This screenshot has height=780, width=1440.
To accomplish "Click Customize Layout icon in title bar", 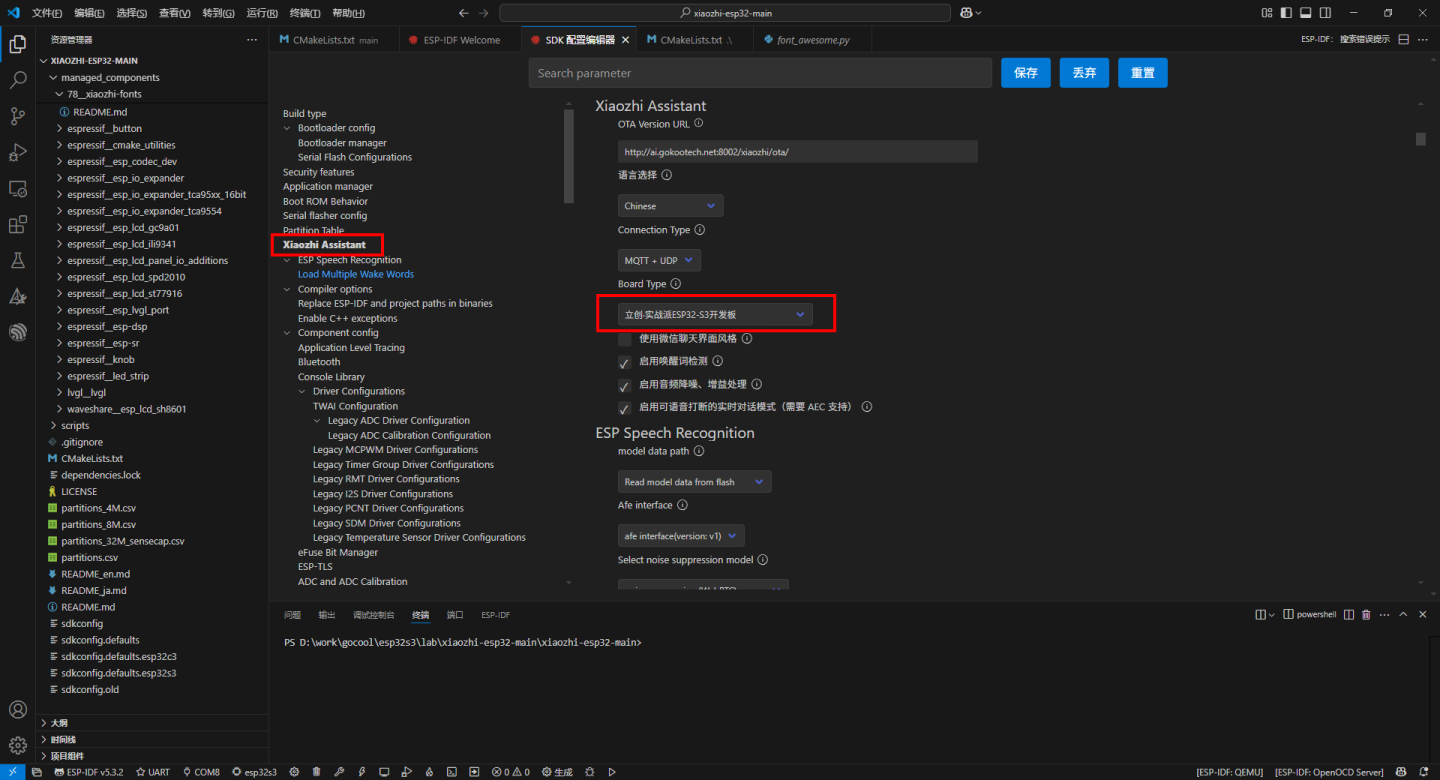I will tap(1267, 13).
